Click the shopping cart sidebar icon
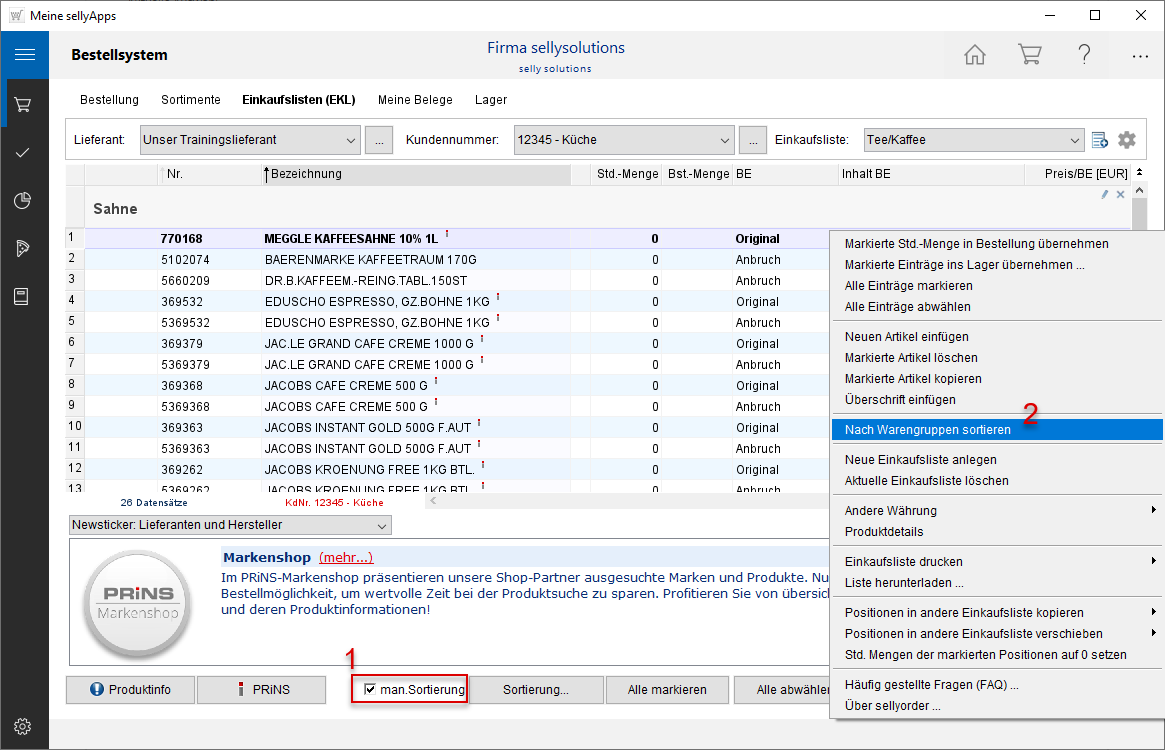1165x750 pixels. pyautogui.click(x=23, y=104)
